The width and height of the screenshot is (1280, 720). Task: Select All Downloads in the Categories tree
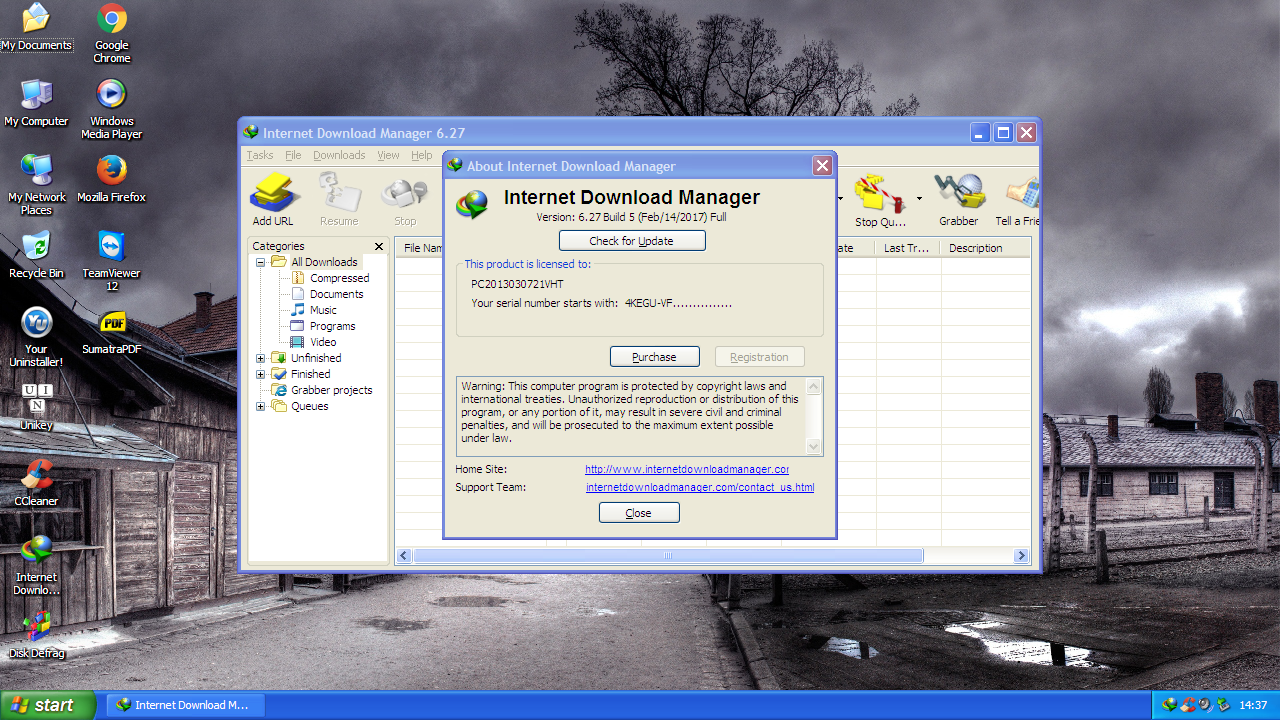pos(324,262)
